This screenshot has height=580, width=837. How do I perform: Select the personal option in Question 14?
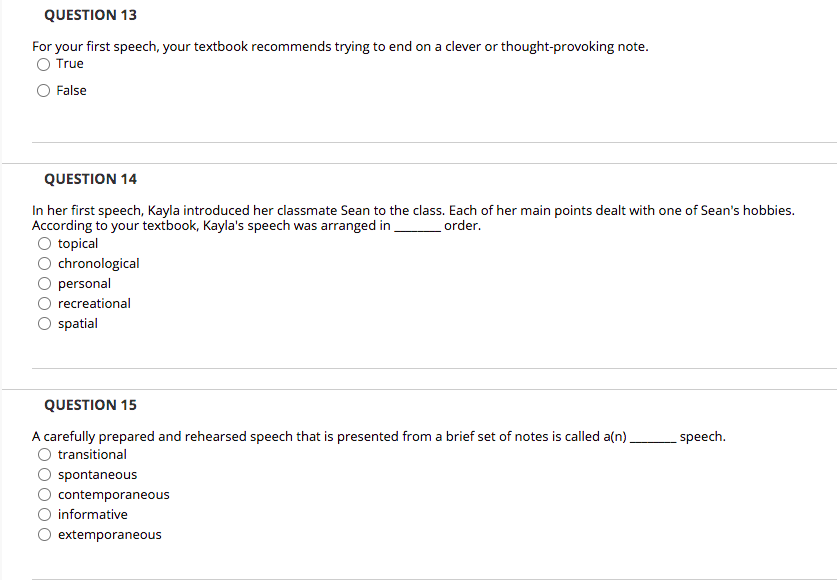(44, 283)
